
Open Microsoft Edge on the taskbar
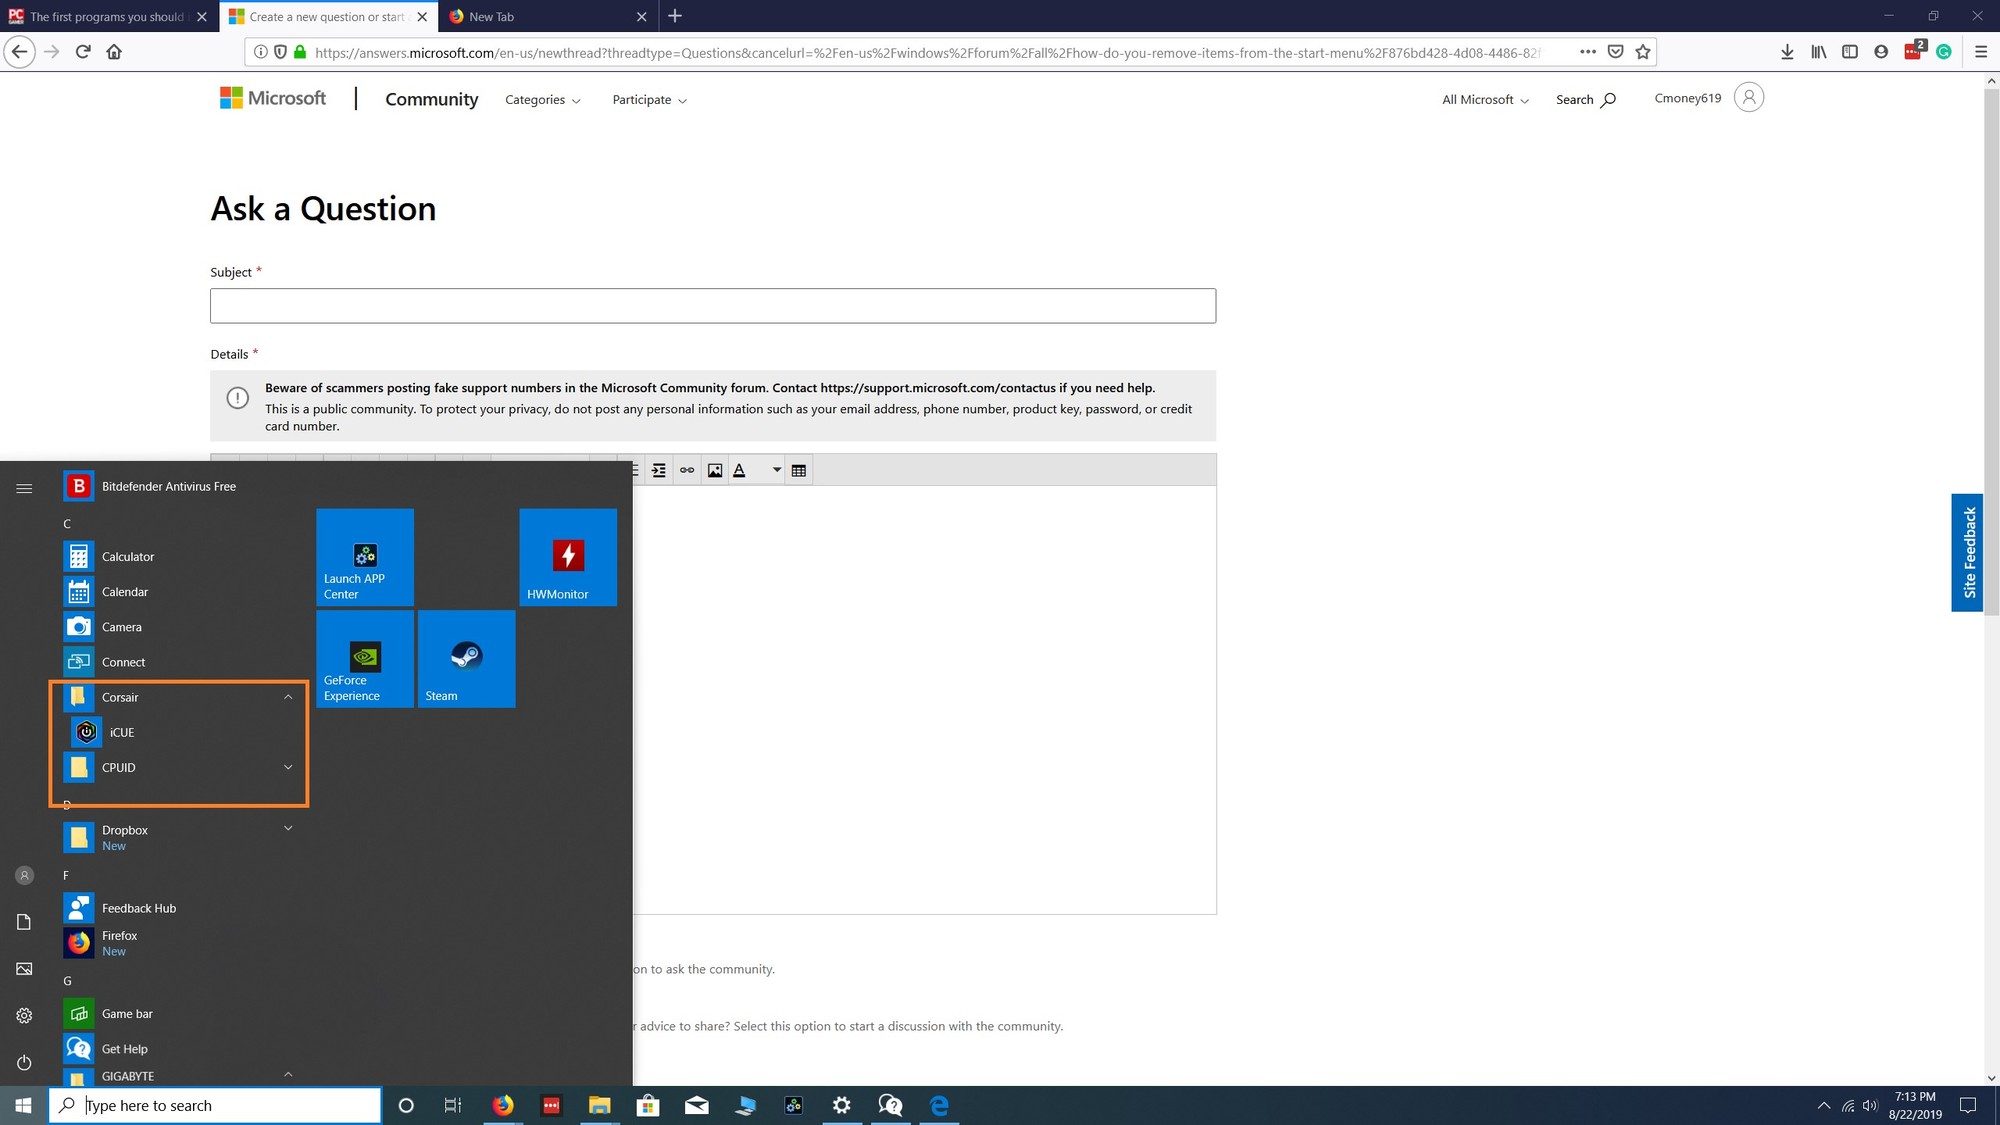click(939, 1105)
